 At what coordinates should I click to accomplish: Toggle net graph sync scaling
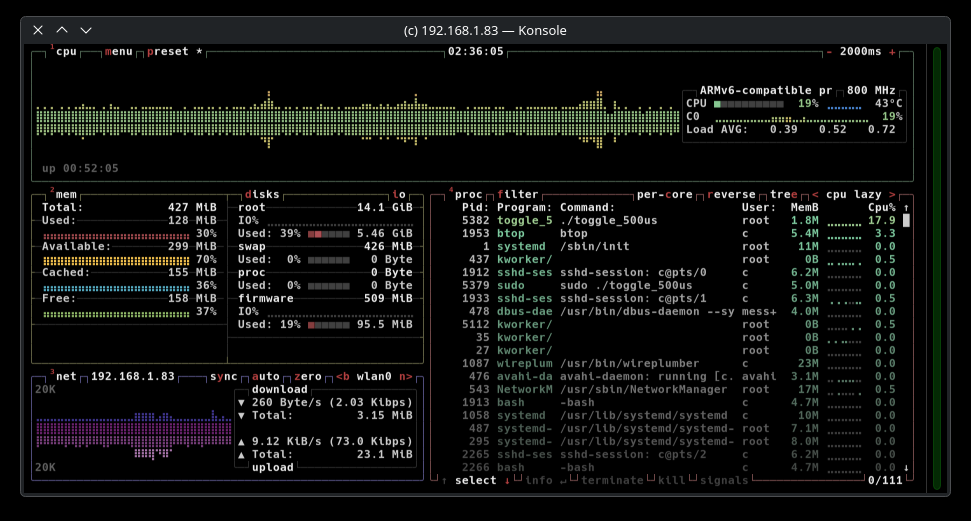click(x=223, y=377)
